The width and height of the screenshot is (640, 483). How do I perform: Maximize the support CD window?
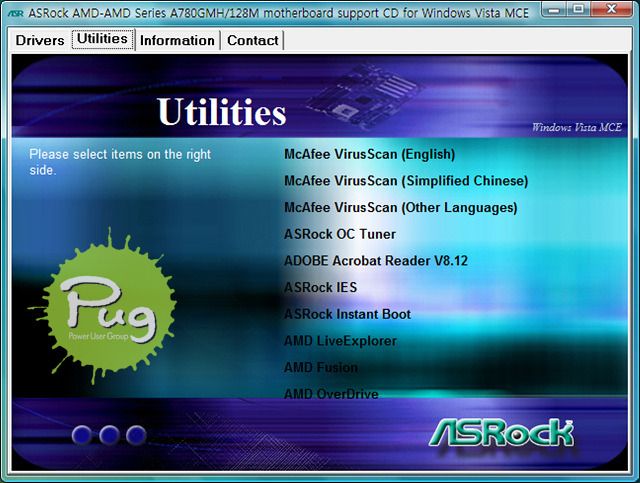pos(578,9)
